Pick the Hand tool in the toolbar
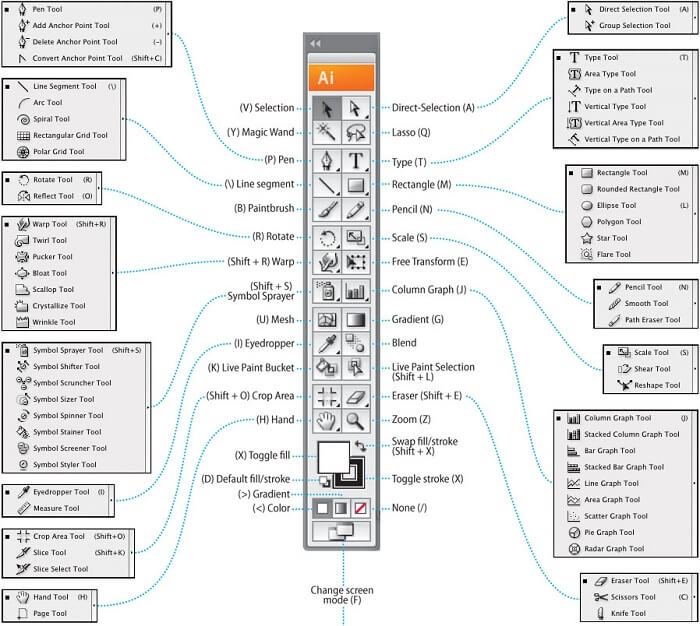 pyautogui.click(x=327, y=420)
